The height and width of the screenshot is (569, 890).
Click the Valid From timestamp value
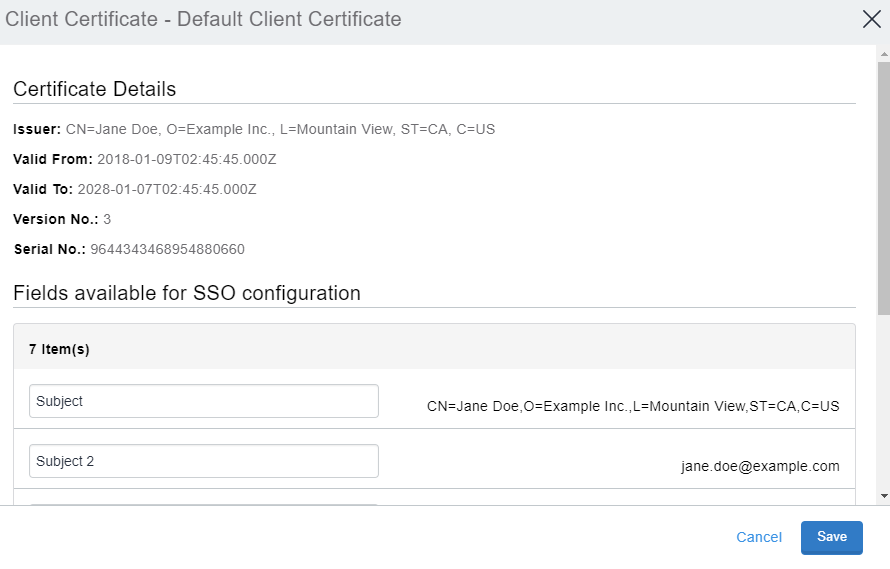186,159
